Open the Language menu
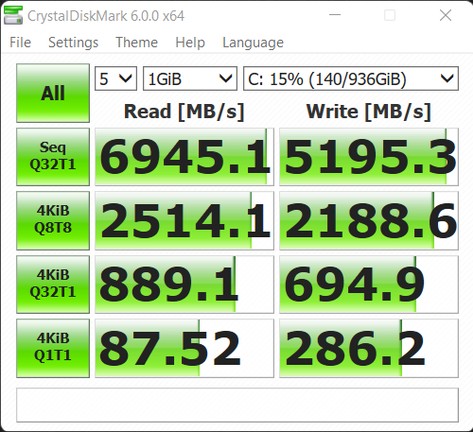 pyautogui.click(x=253, y=43)
